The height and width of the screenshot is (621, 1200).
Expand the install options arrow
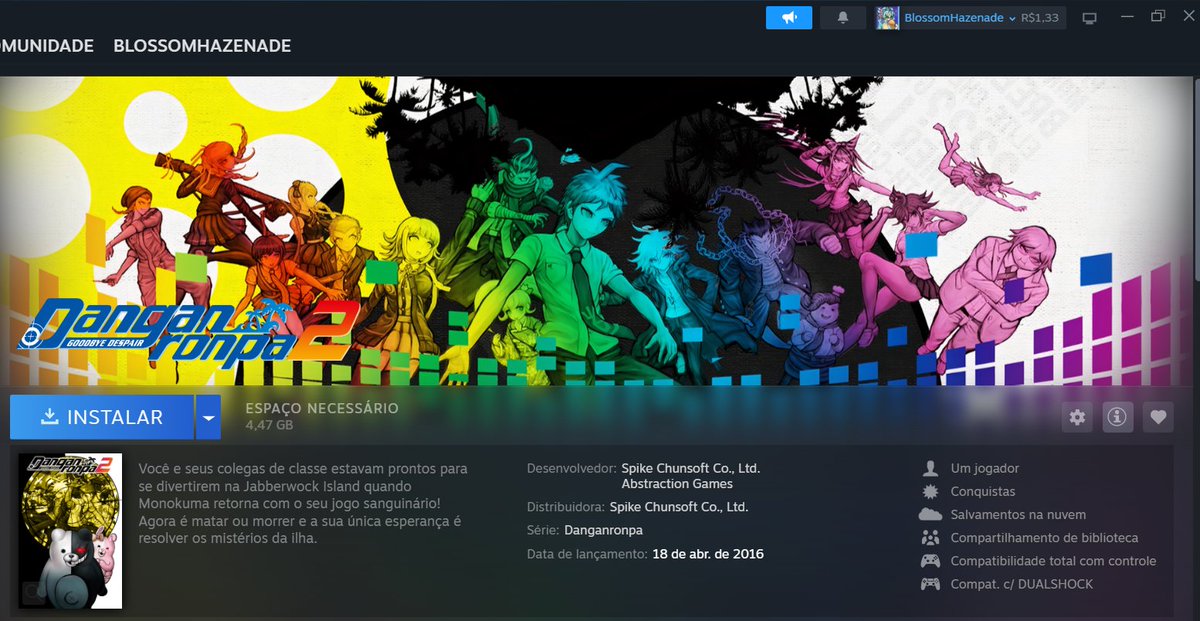point(208,417)
